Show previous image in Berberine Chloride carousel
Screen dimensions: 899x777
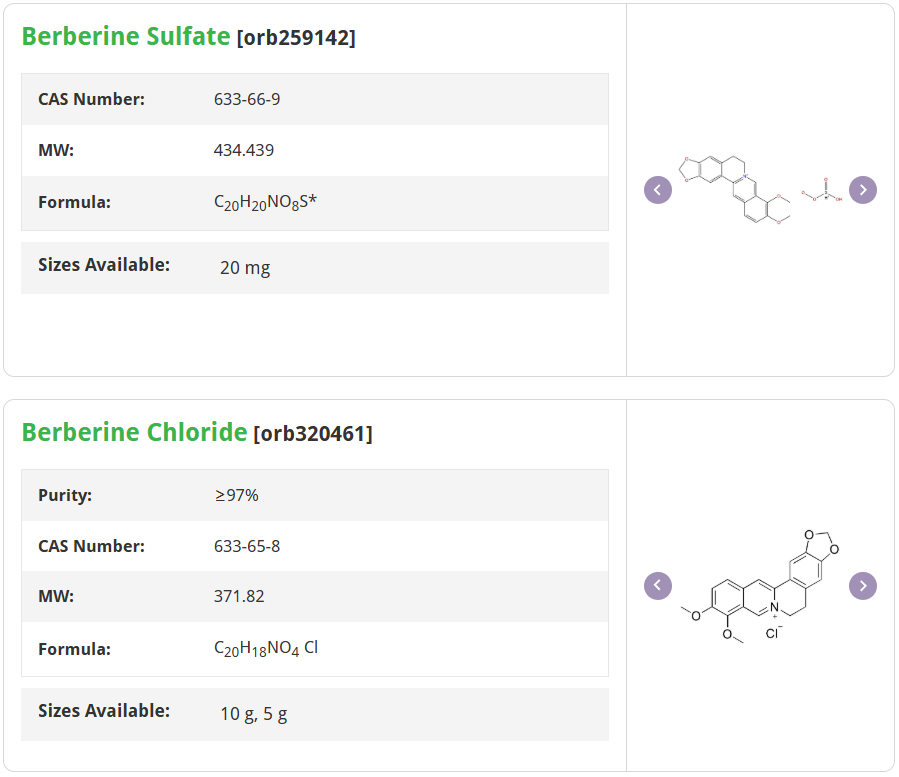coord(658,586)
